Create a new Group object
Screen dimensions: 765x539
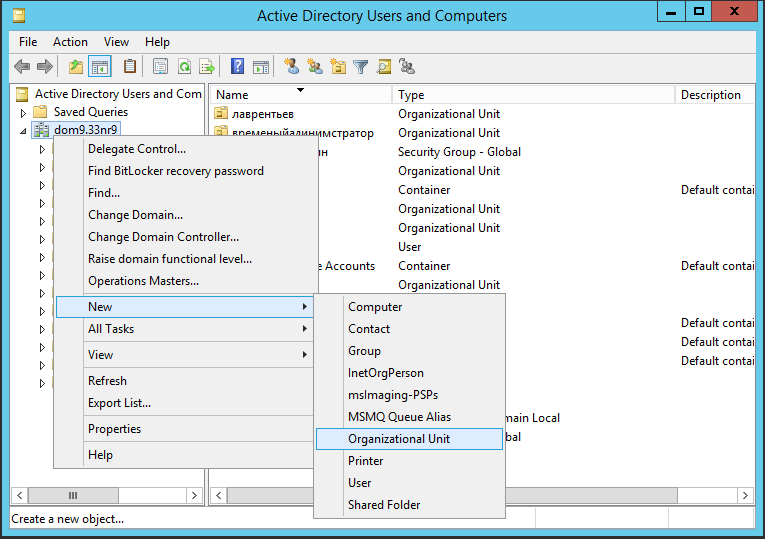point(409,351)
